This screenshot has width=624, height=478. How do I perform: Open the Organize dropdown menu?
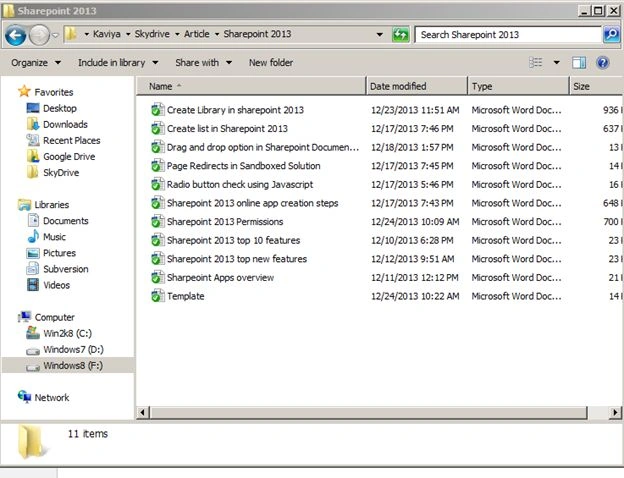36,62
